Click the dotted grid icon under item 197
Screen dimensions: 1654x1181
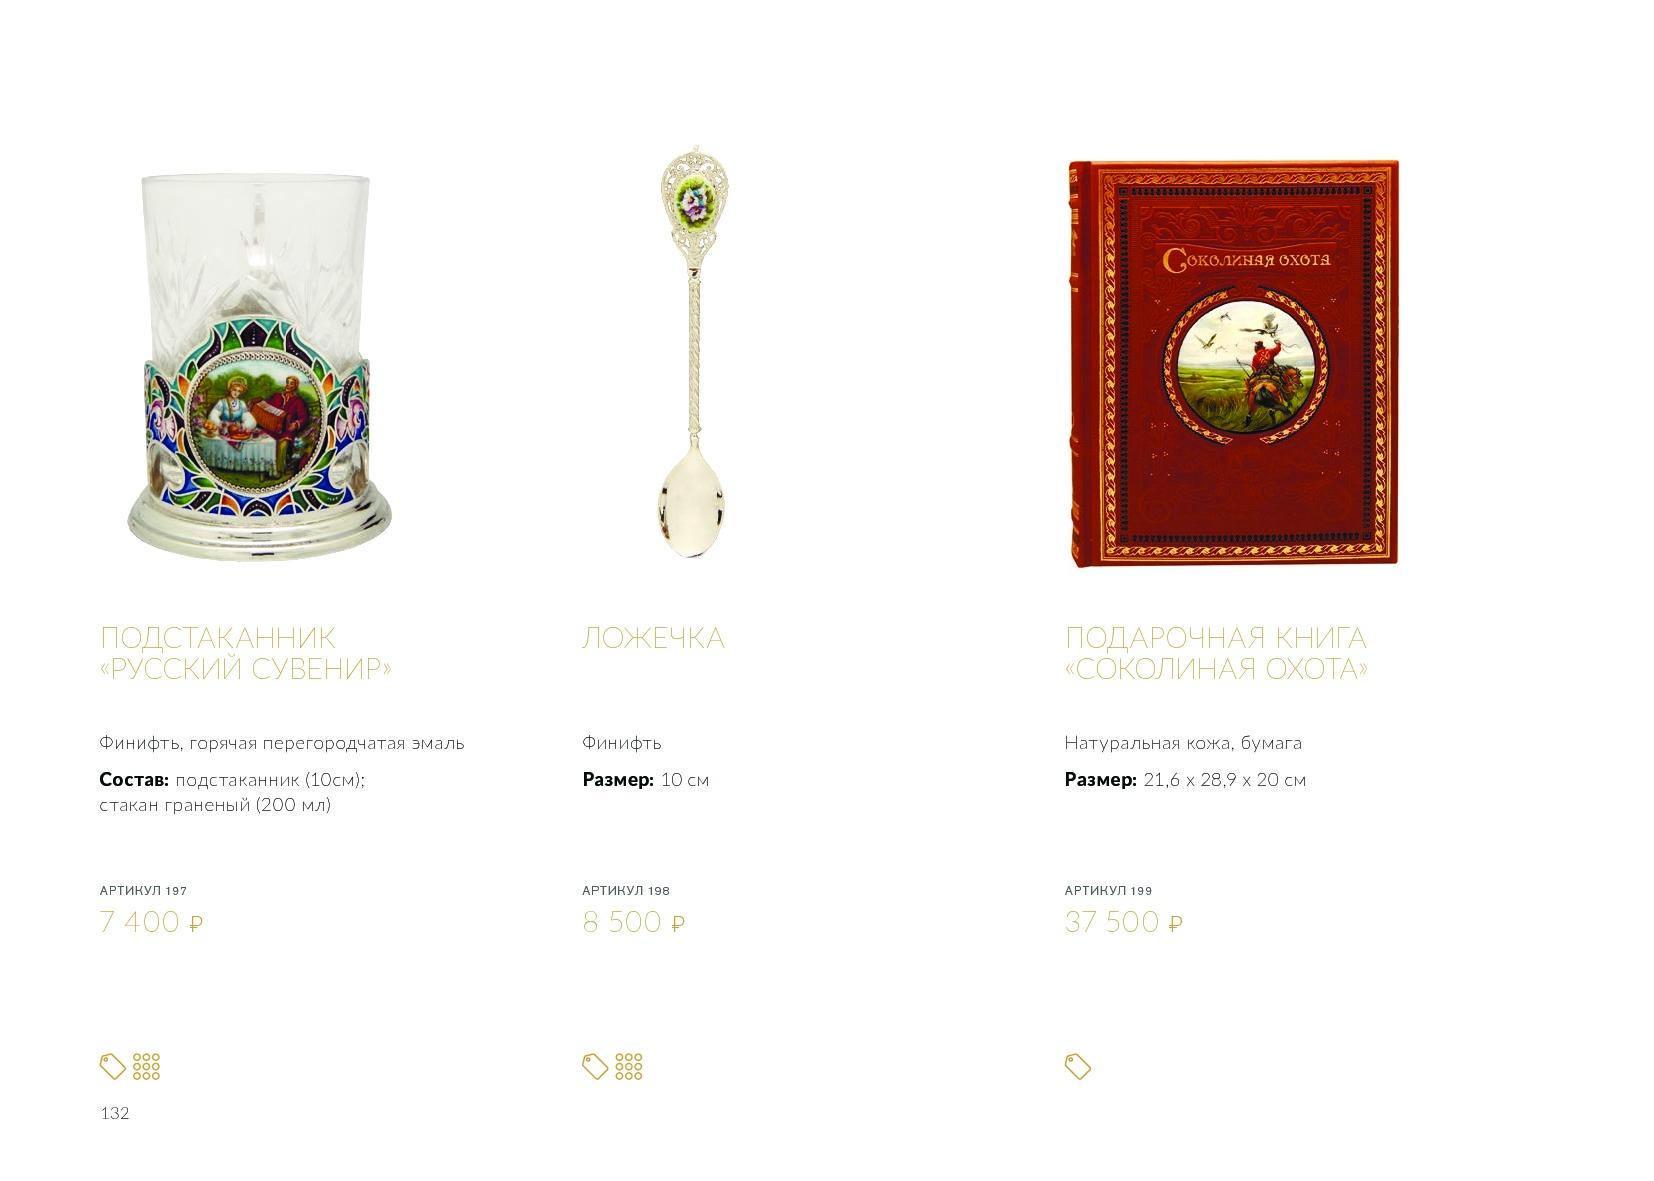146,1067
